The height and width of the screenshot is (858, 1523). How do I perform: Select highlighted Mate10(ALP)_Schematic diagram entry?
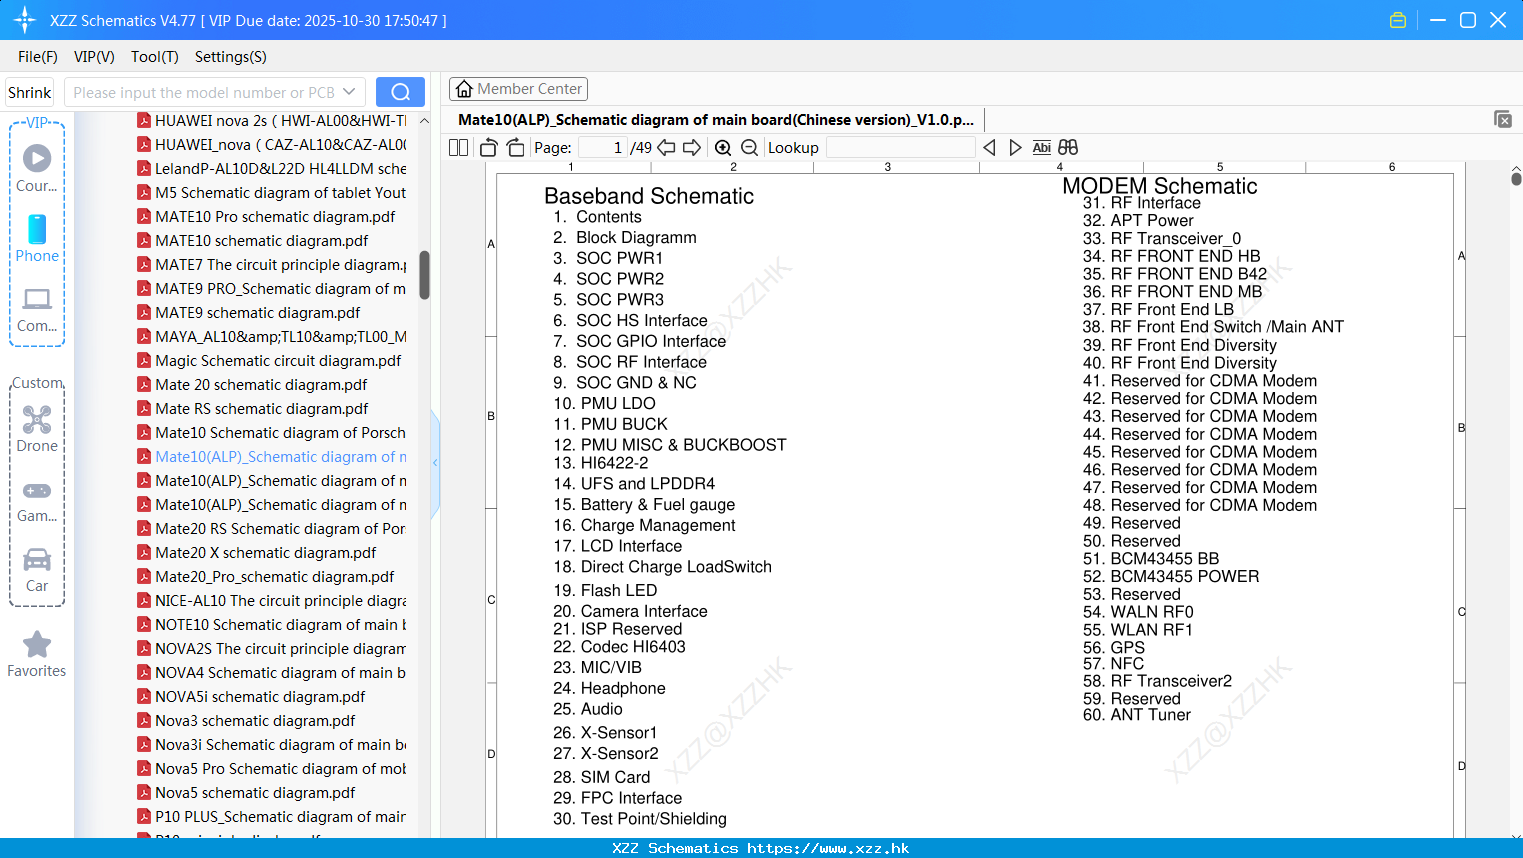coord(272,456)
